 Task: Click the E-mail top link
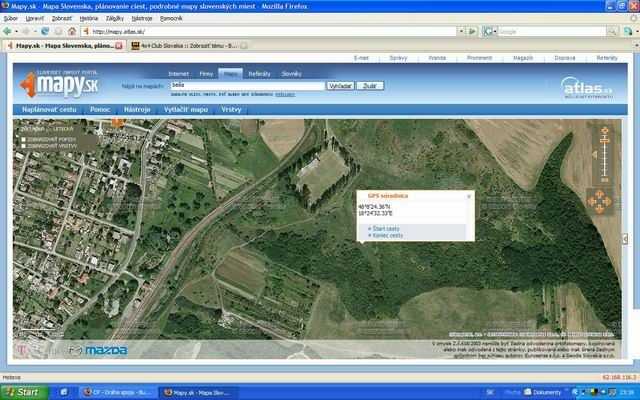361,58
